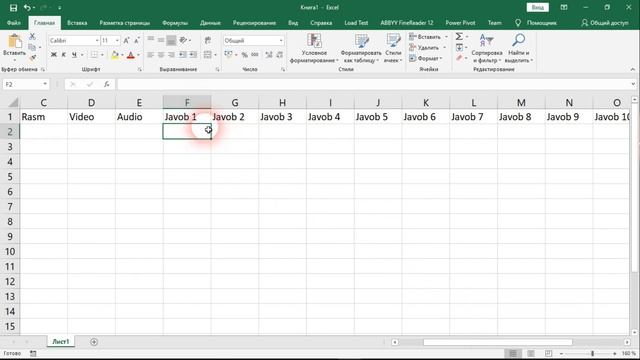The height and width of the screenshot is (360, 640).
Task: Open Format as Table (Форматировать как таблицу)
Action: click(361, 48)
